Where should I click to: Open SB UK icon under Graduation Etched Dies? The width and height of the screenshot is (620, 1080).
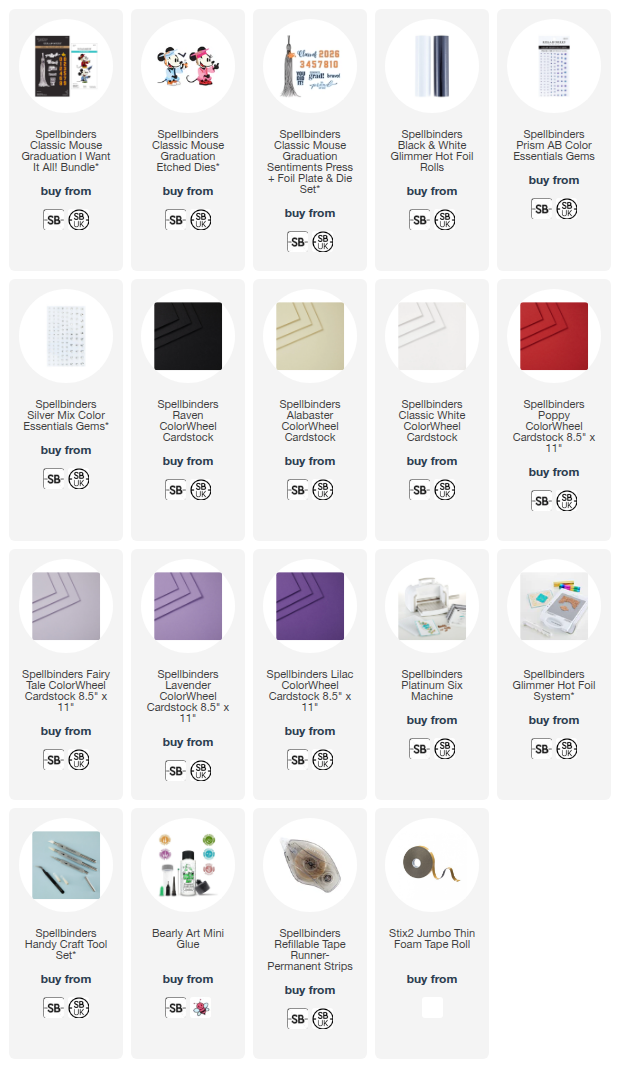(200, 220)
